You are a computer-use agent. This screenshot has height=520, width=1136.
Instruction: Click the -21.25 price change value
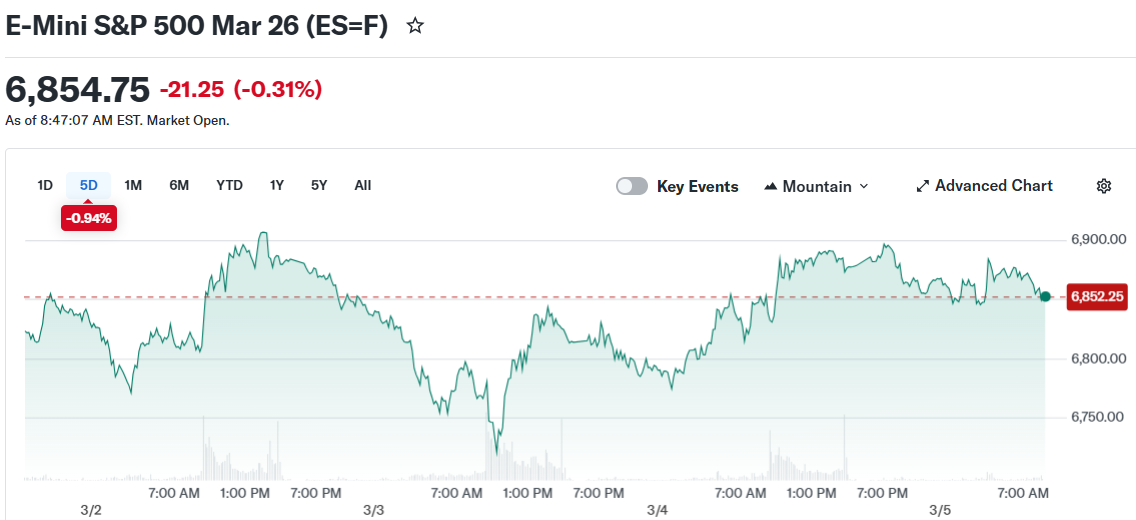click(x=193, y=91)
